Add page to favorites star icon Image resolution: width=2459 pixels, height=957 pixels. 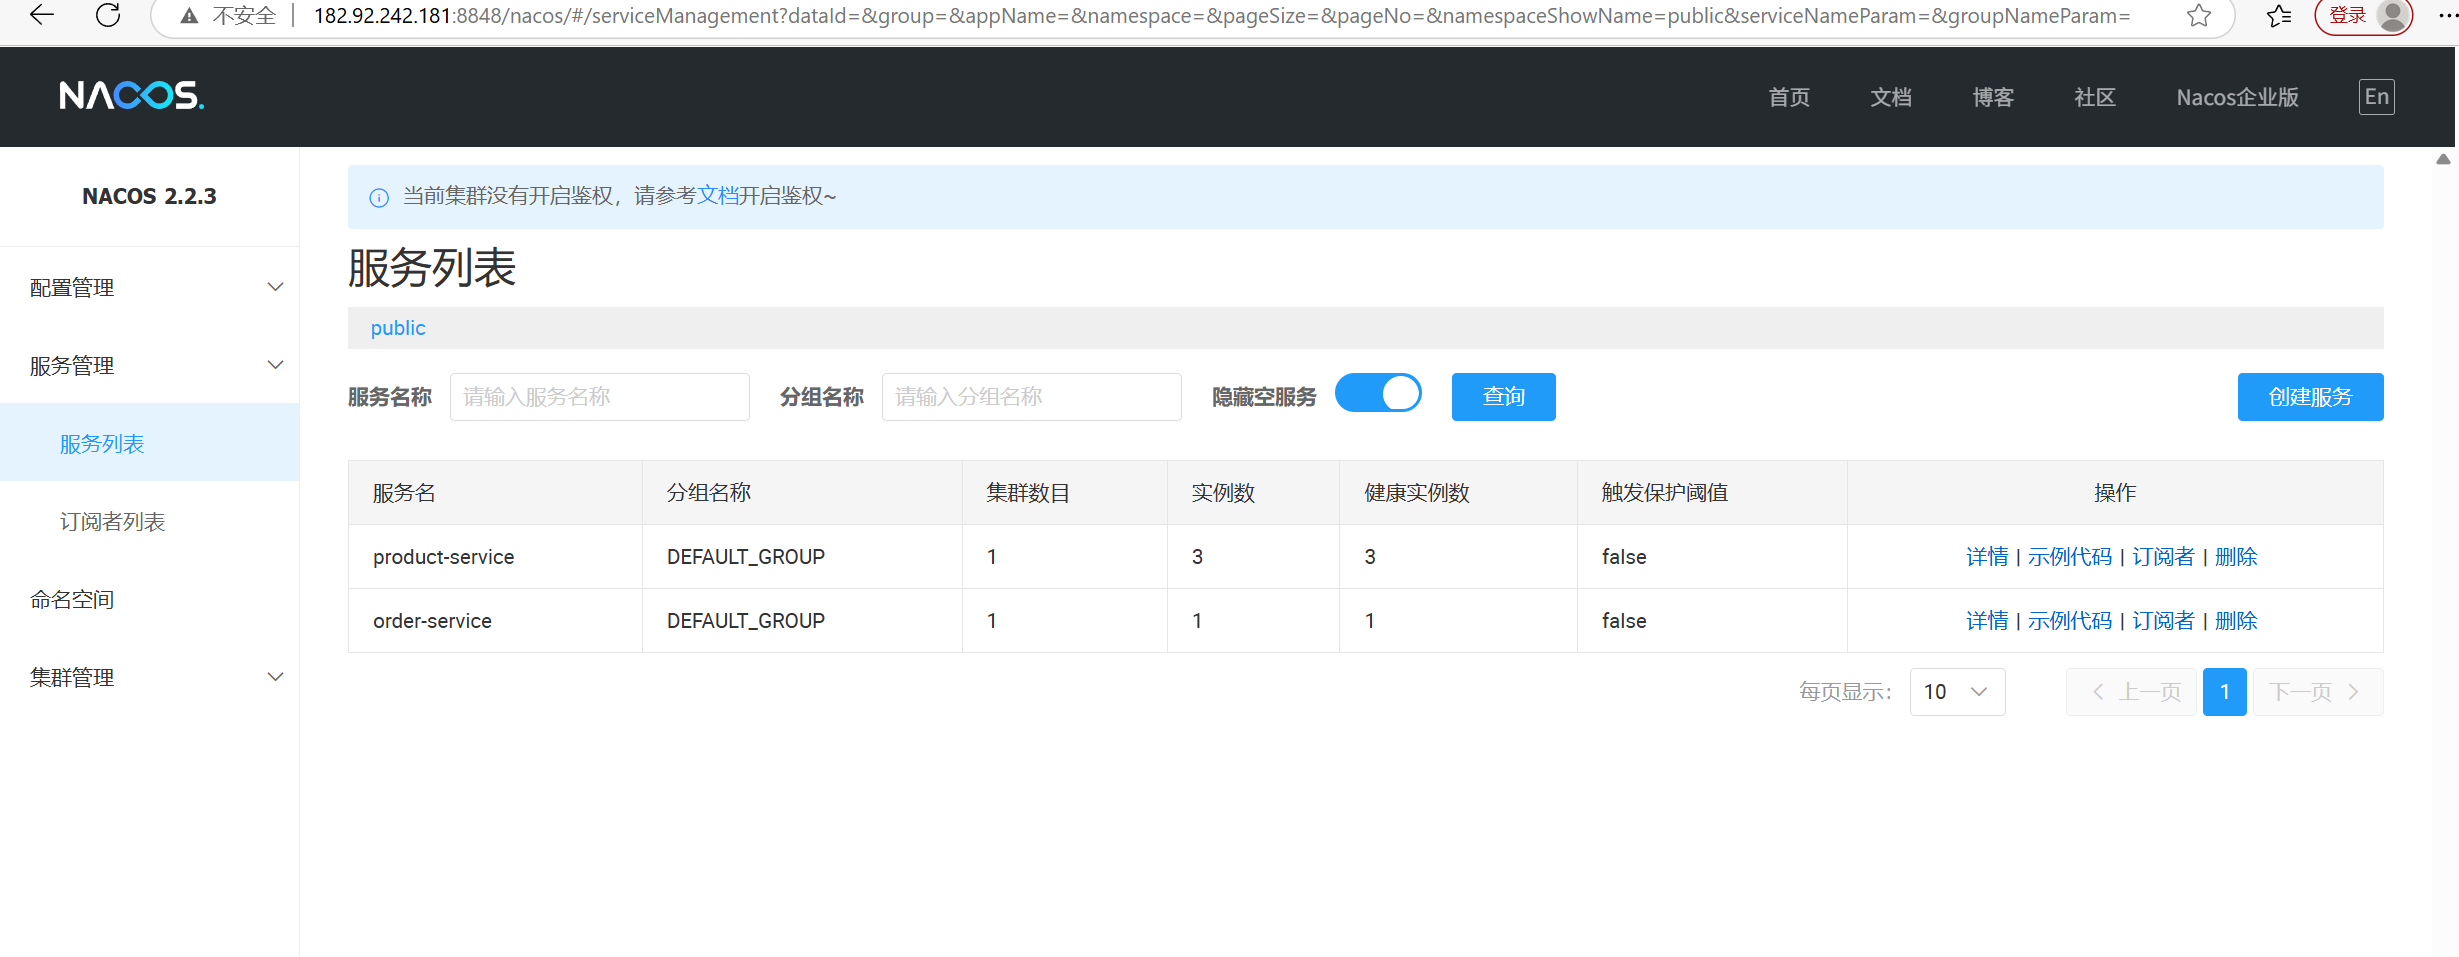click(2199, 16)
